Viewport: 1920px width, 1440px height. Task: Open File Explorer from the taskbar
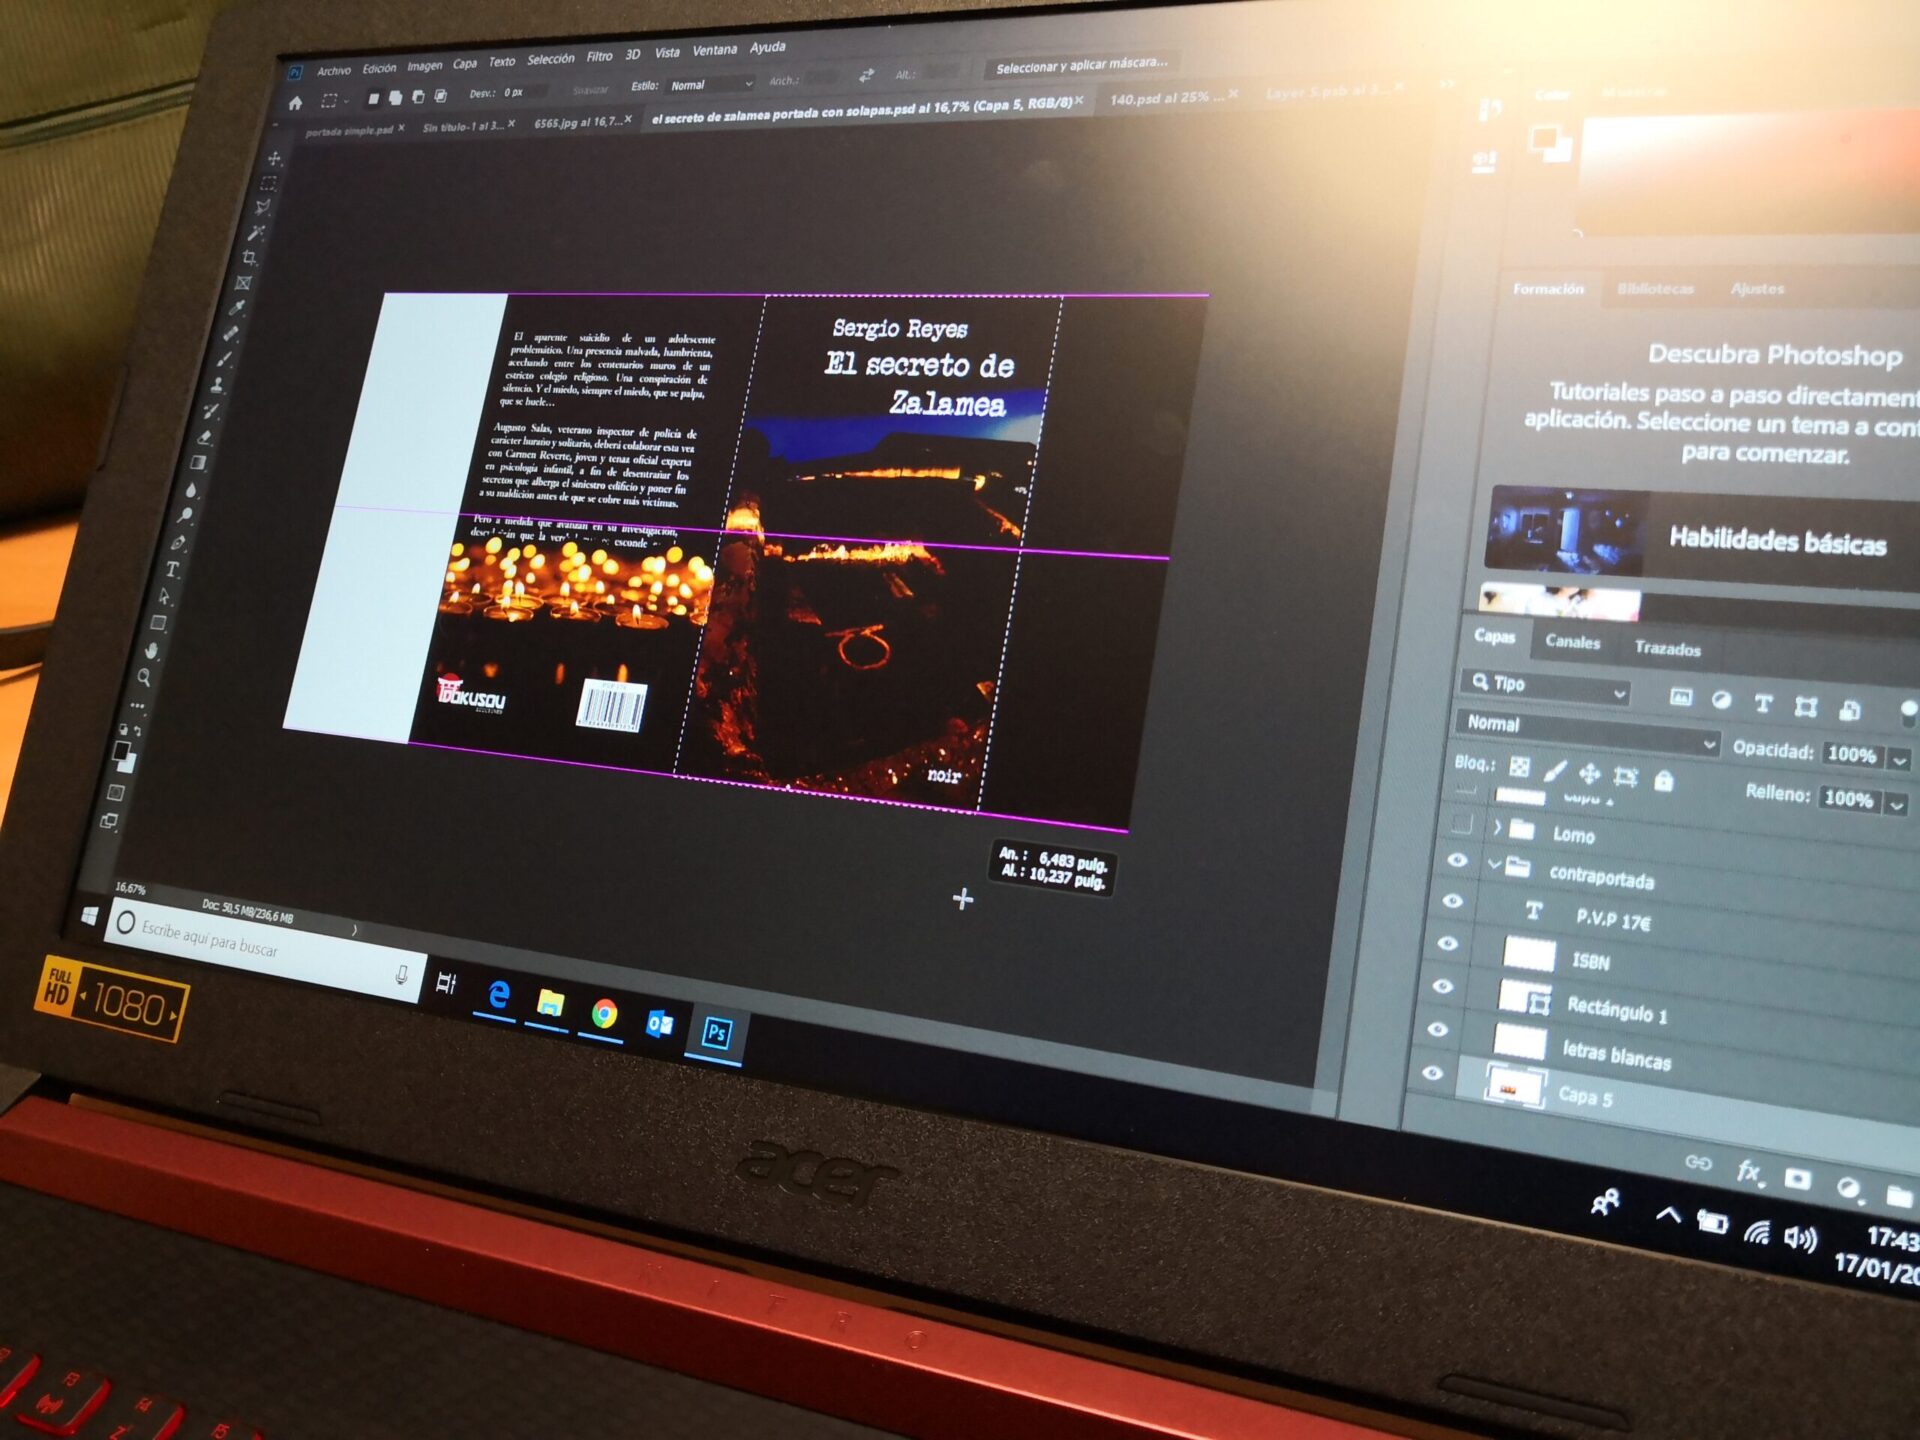[550, 1004]
